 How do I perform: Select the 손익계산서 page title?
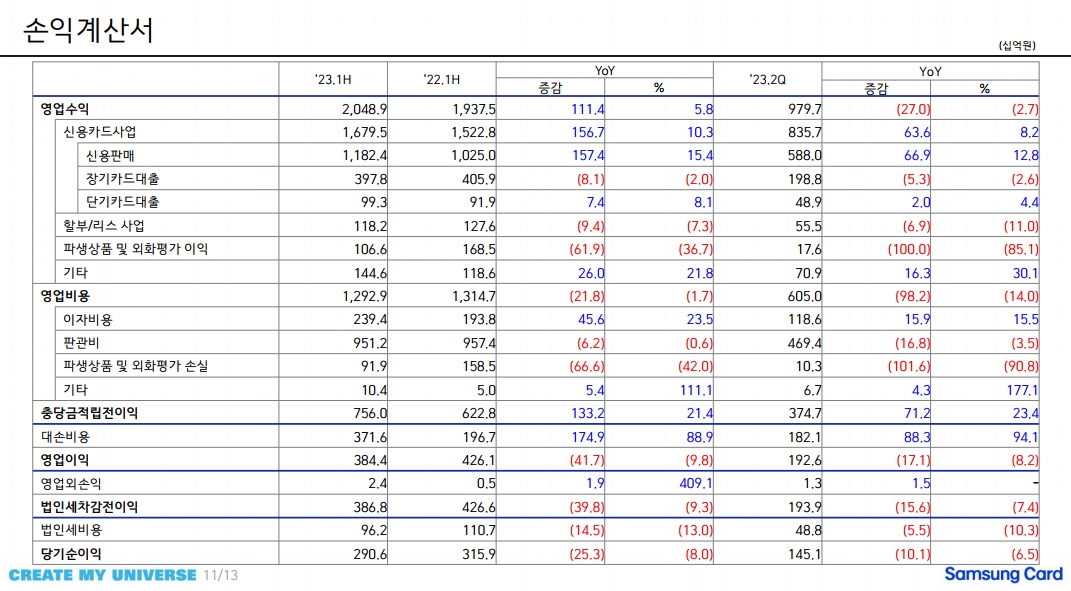[88, 31]
